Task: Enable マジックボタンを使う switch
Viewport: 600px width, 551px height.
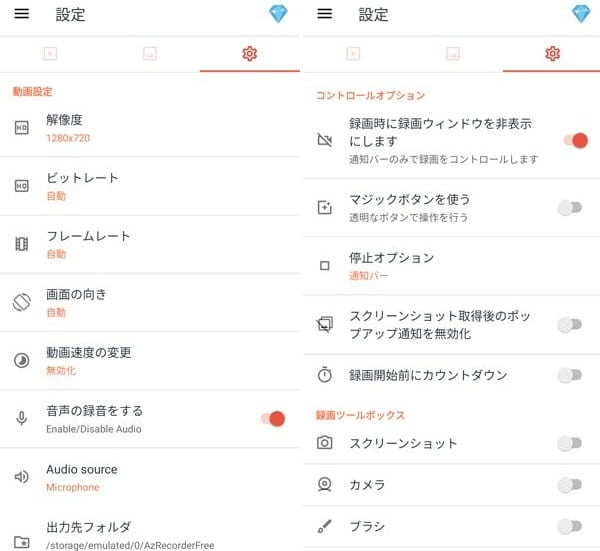Action: (570, 208)
